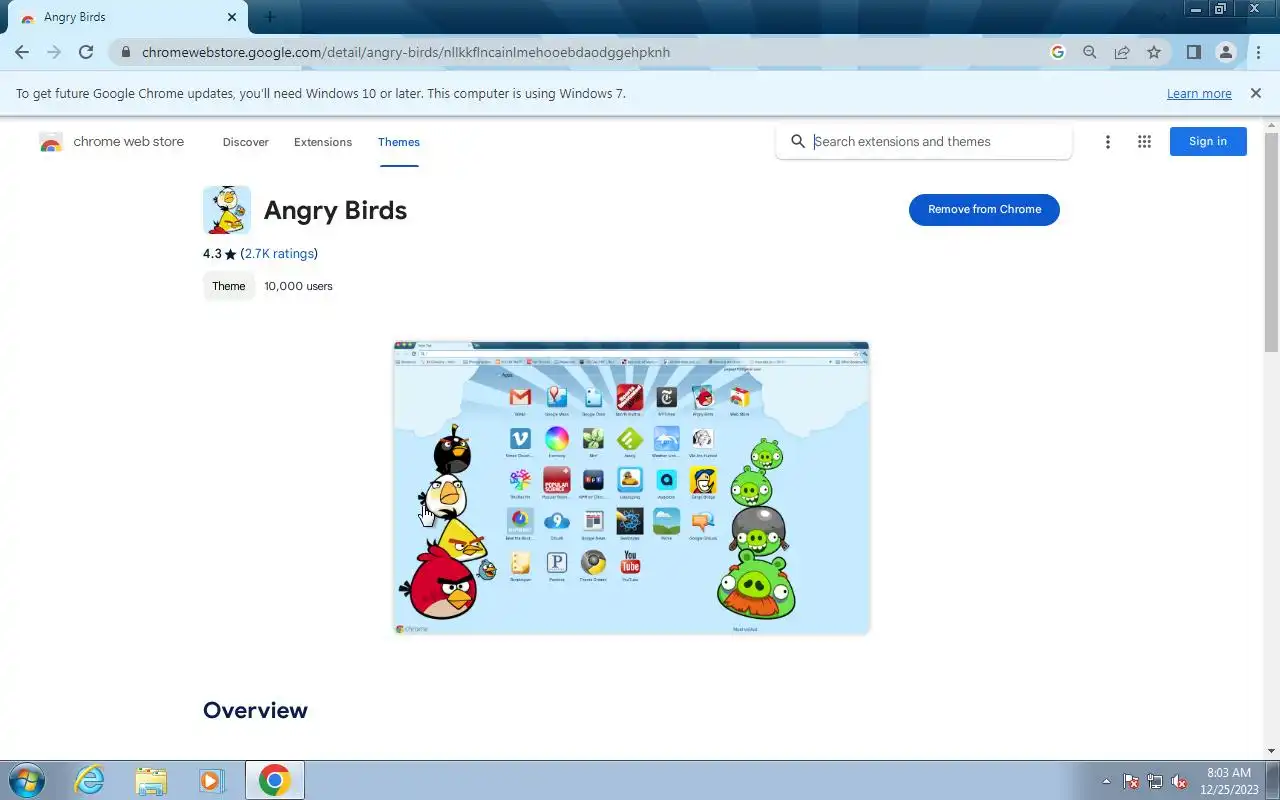Image resolution: width=1280 pixels, height=800 pixels.
Task: Click the page vertical scrollbar
Action: click(1272, 240)
